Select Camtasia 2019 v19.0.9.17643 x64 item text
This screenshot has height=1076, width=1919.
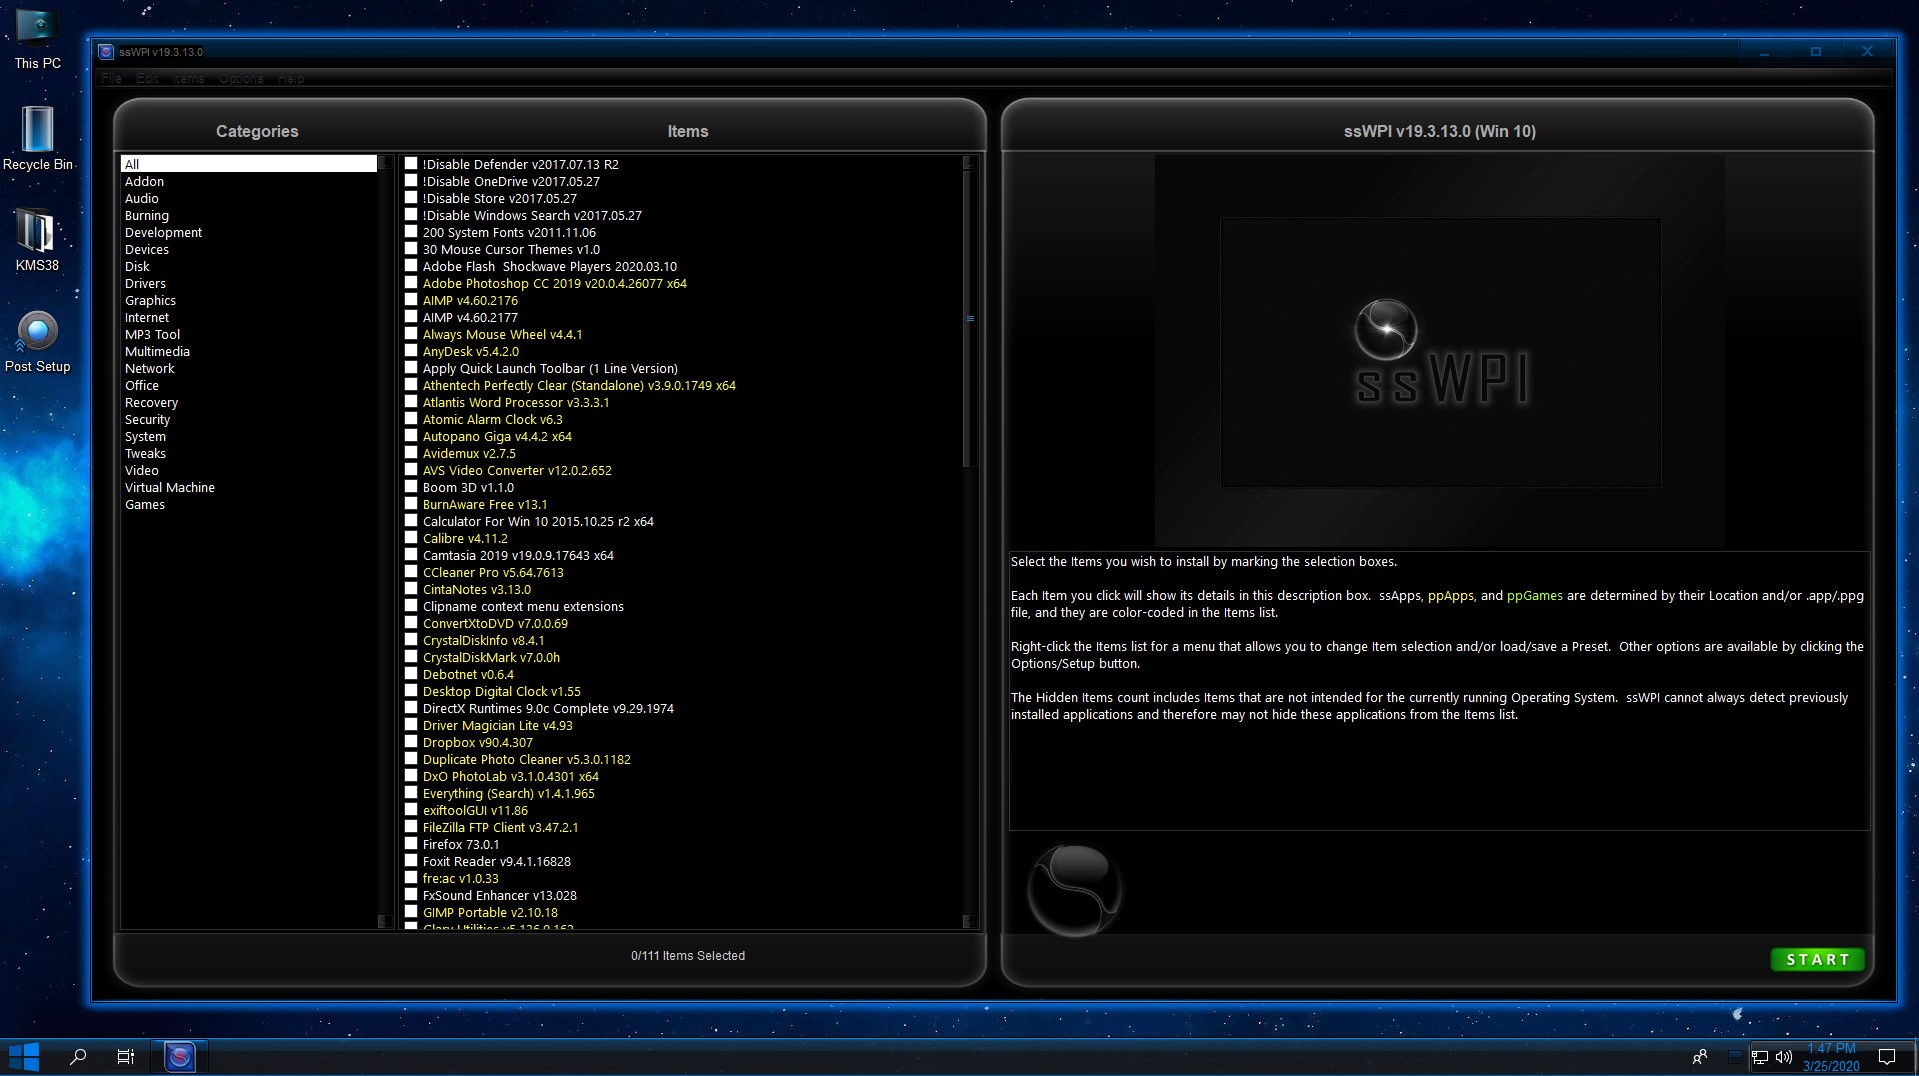pos(518,555)
